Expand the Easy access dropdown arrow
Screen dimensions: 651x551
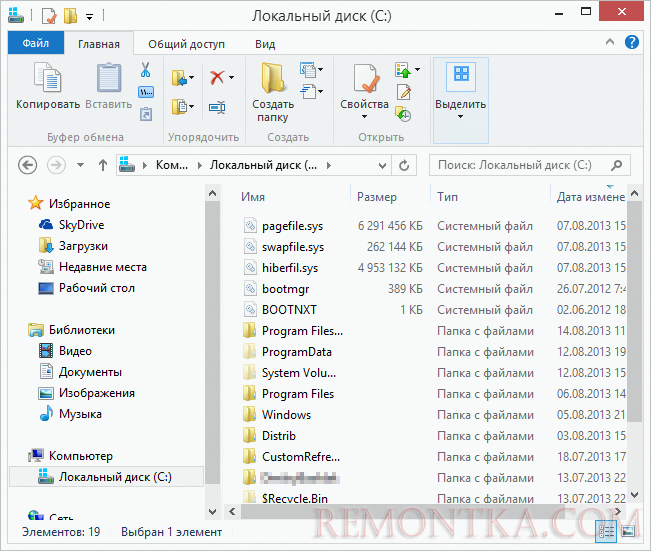point(321,91)
